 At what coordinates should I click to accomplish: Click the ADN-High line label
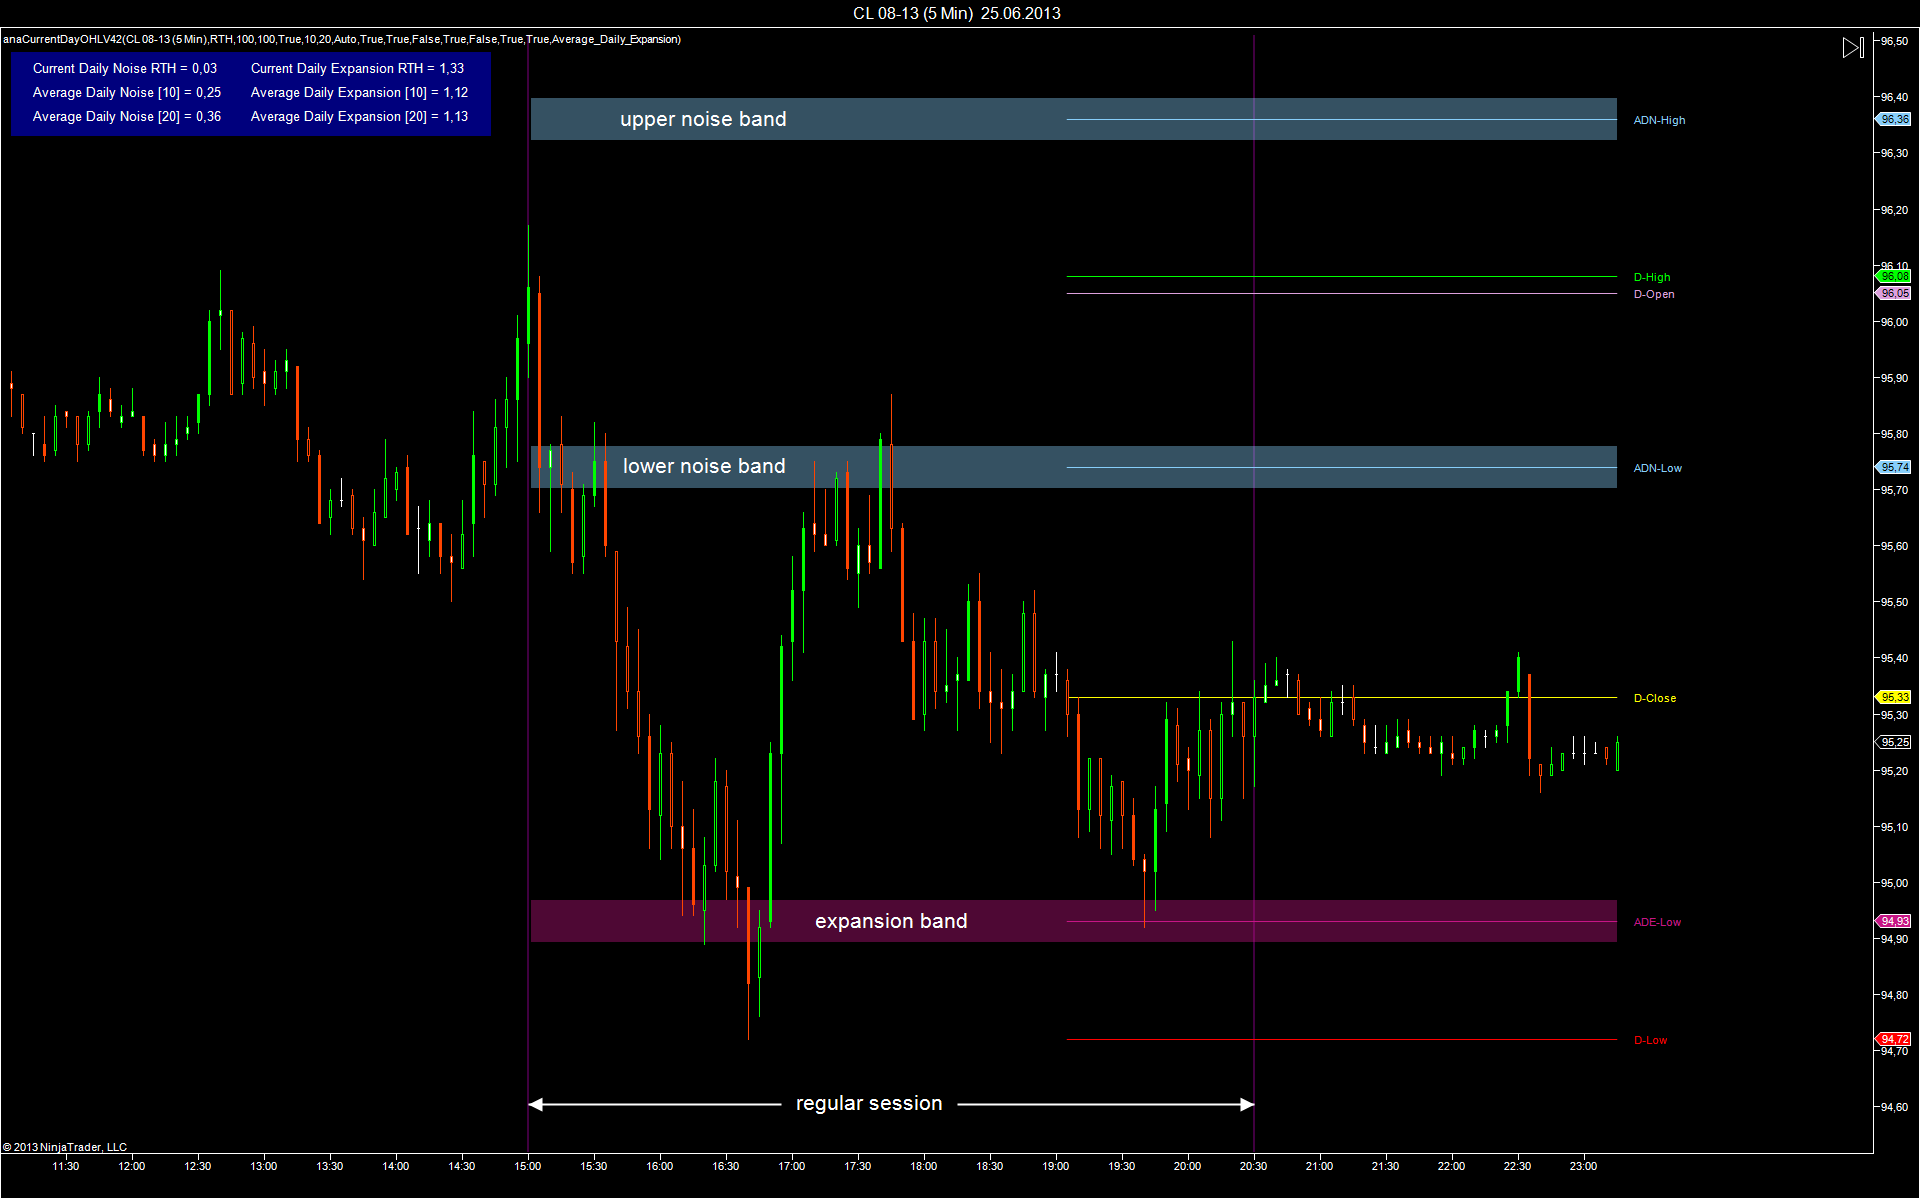pyautogui.click(x=1659, y=120)
